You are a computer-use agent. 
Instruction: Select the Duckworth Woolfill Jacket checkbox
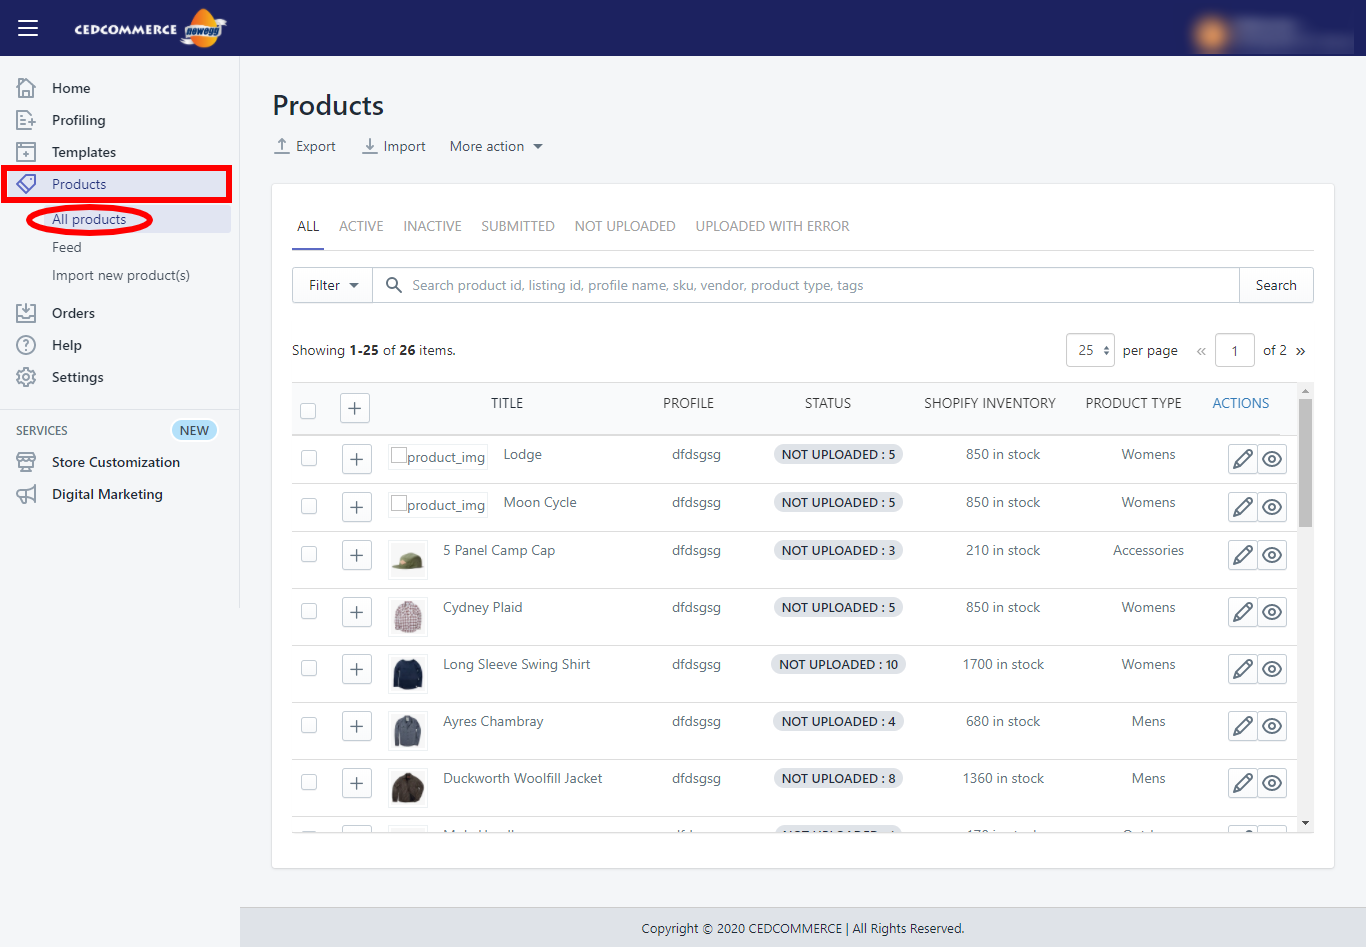coord(309,782)
